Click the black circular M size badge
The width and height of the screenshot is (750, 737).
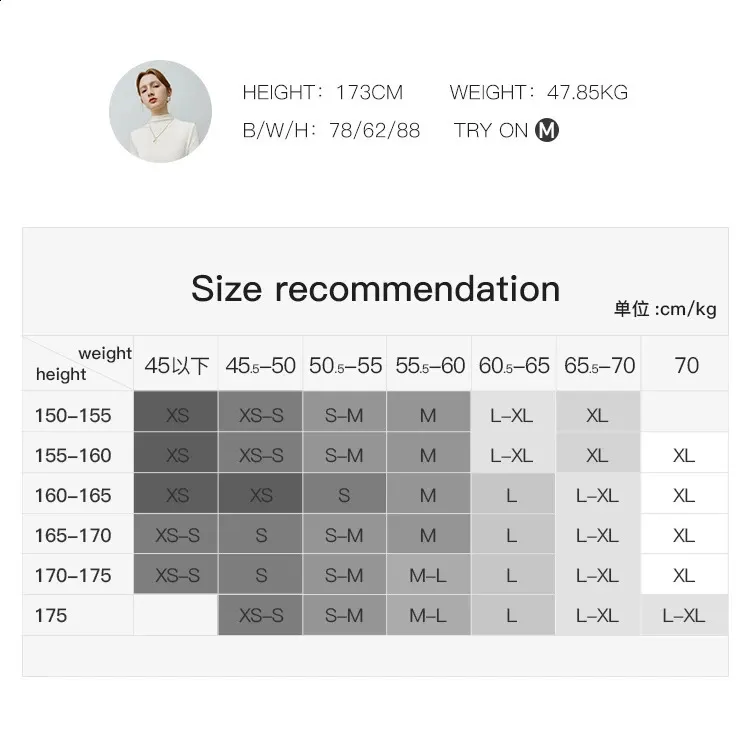point(547,130)
